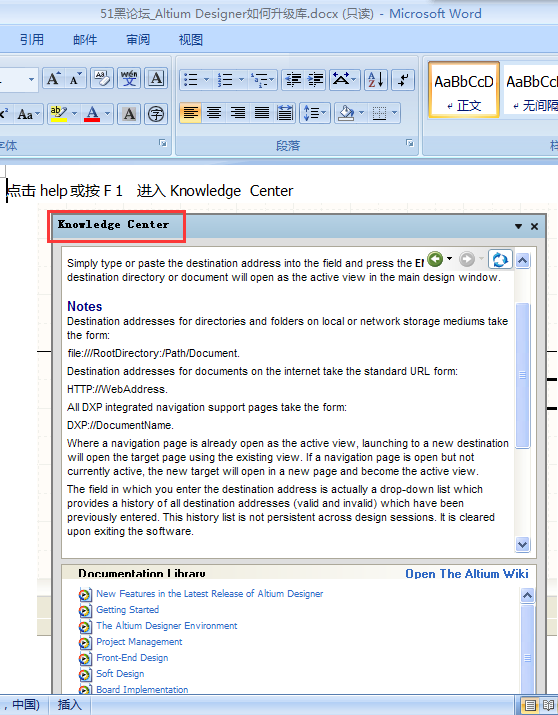Screen dimensions: 558x715
Task: Toggle Justify alignment
Action: point(262,113)
